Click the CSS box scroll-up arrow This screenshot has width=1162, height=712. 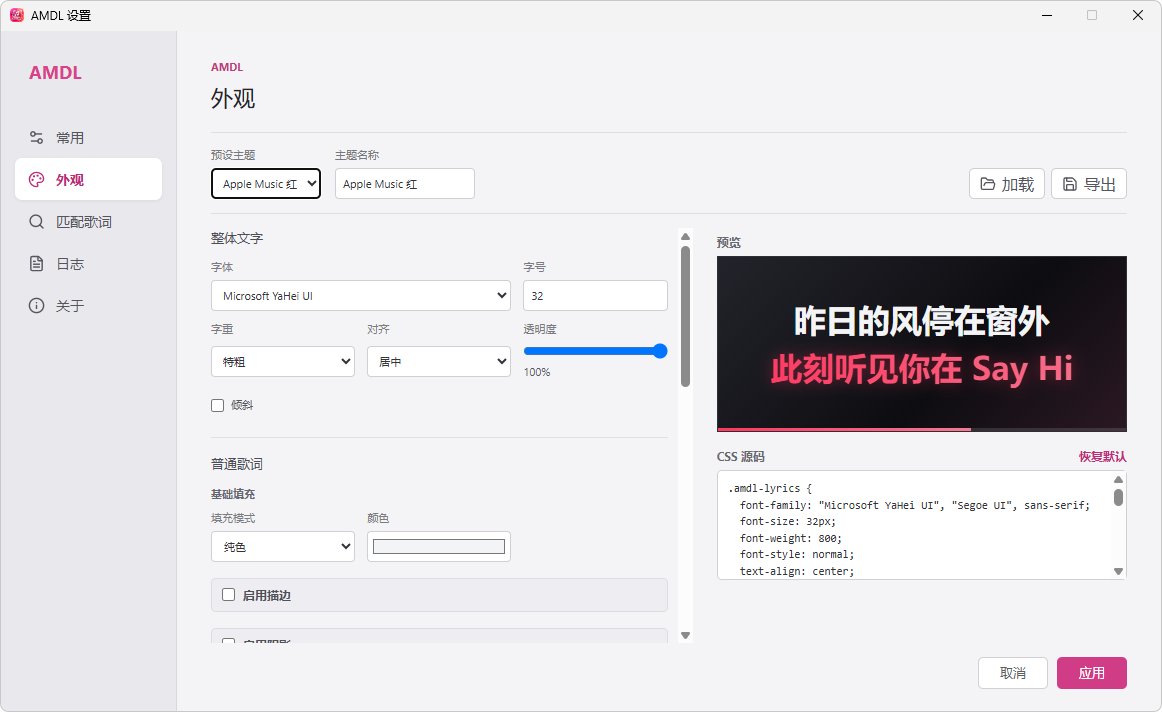(x=1118, y=479)
